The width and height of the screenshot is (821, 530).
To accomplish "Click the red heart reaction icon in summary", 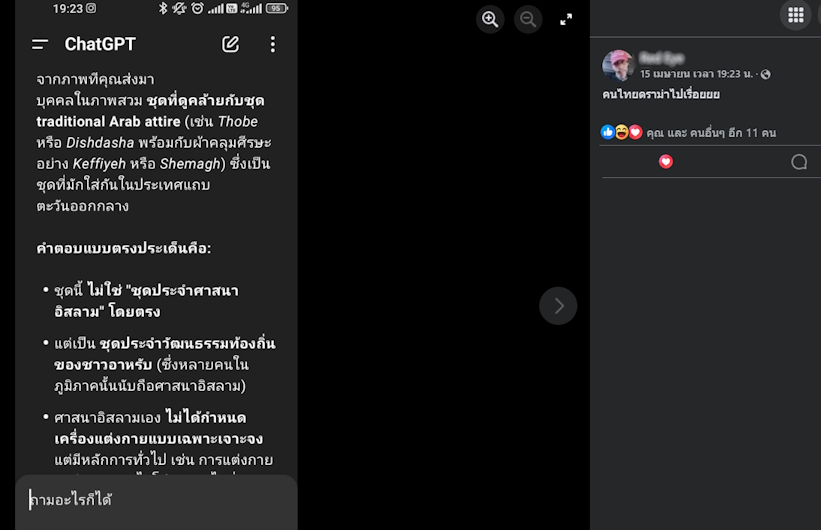I will tap(635, 132).
